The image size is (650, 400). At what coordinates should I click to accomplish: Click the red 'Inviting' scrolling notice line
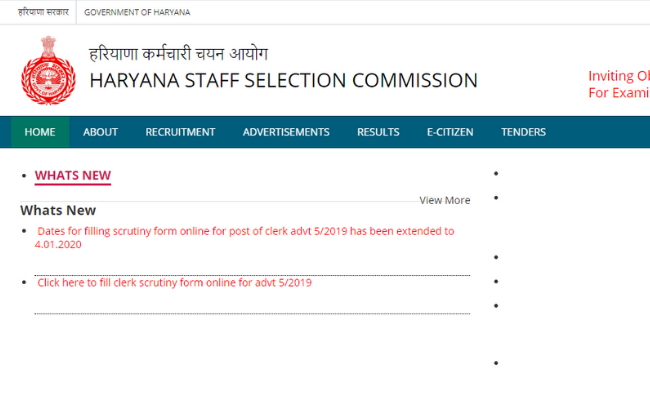618,76
